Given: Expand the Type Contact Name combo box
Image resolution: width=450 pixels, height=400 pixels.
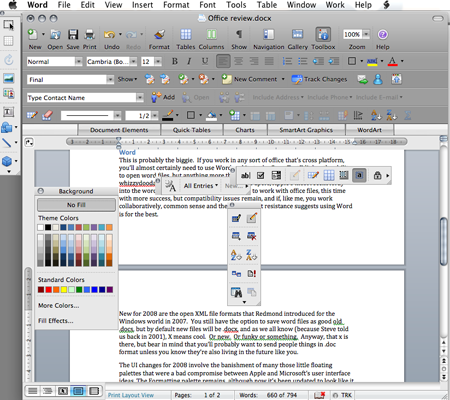Looking at the screenshot, I should pos(140,98).
